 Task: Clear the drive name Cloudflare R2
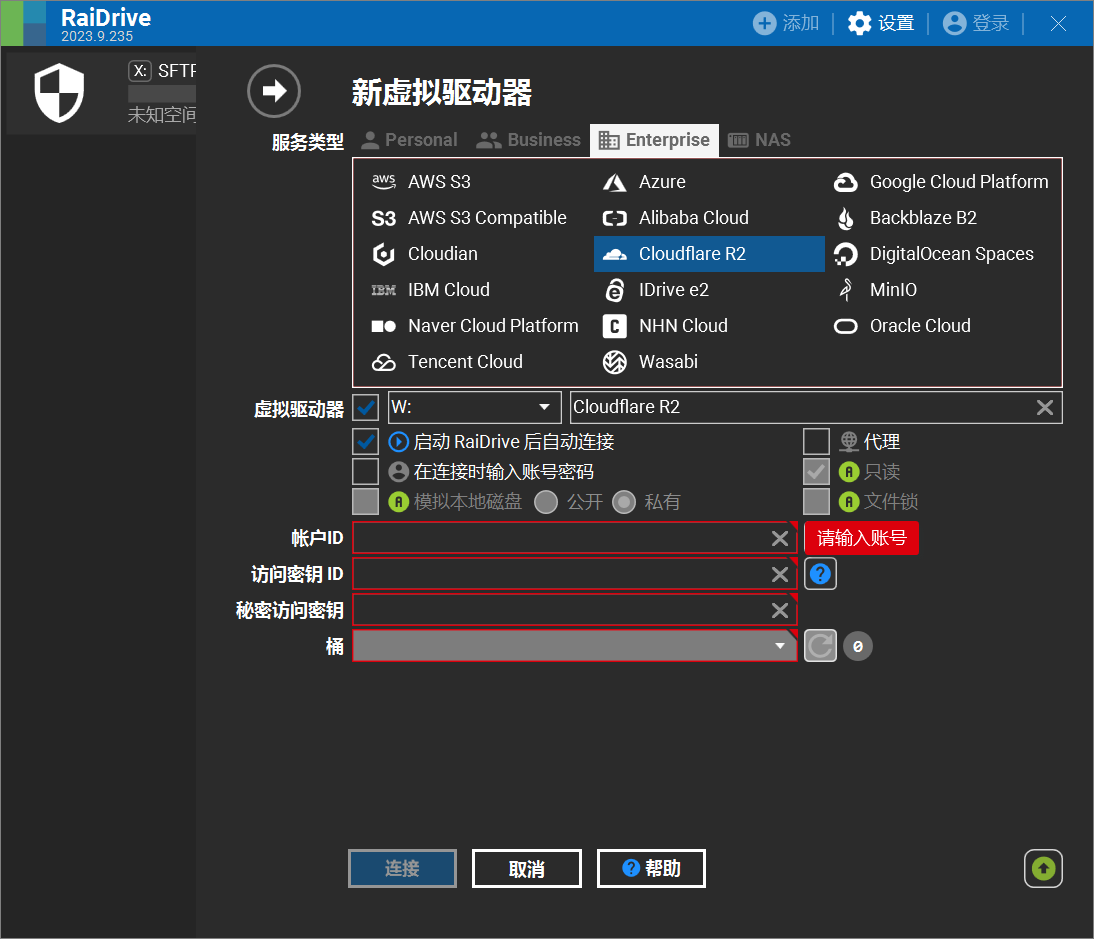coord(1044,407)
